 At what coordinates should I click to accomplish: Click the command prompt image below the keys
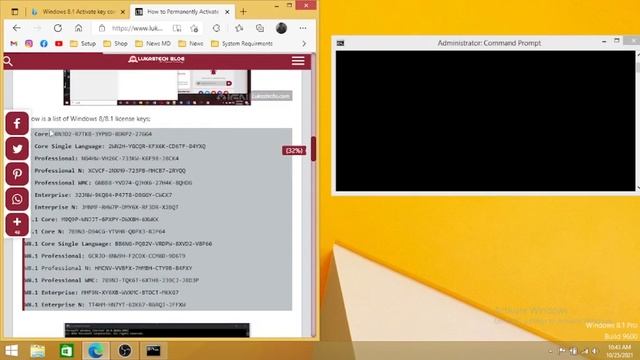click(x=157, y=330)
